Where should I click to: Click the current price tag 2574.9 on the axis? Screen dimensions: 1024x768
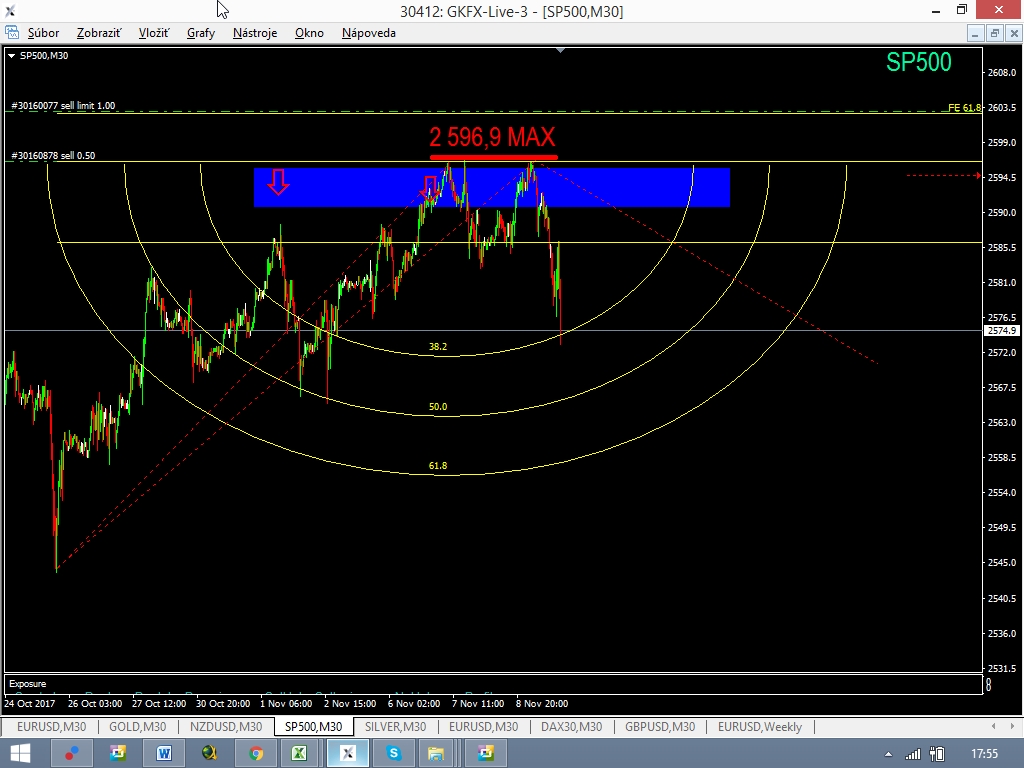coord(1001,331)
